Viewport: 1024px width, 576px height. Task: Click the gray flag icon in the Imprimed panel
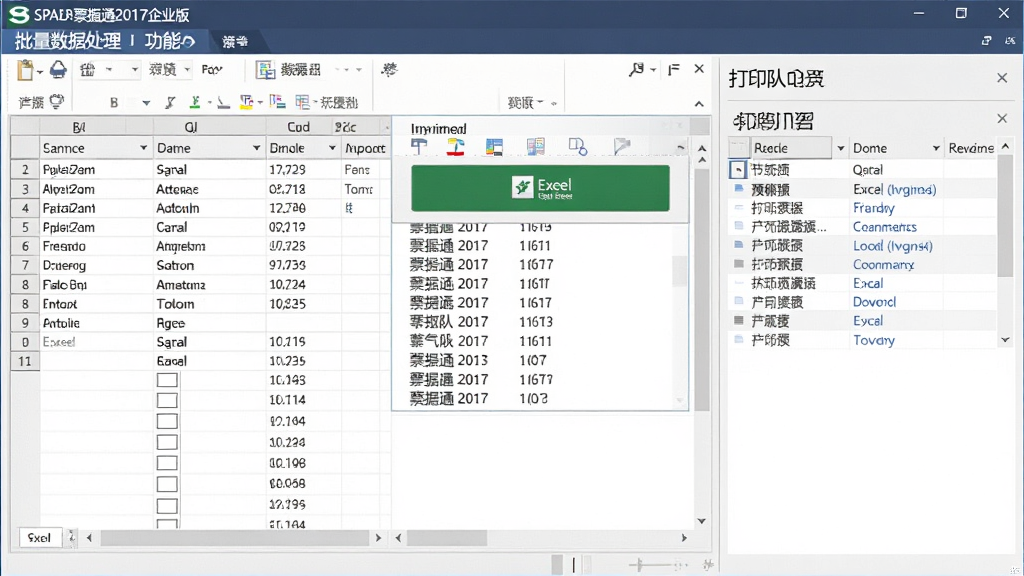[x=622, y=147]
